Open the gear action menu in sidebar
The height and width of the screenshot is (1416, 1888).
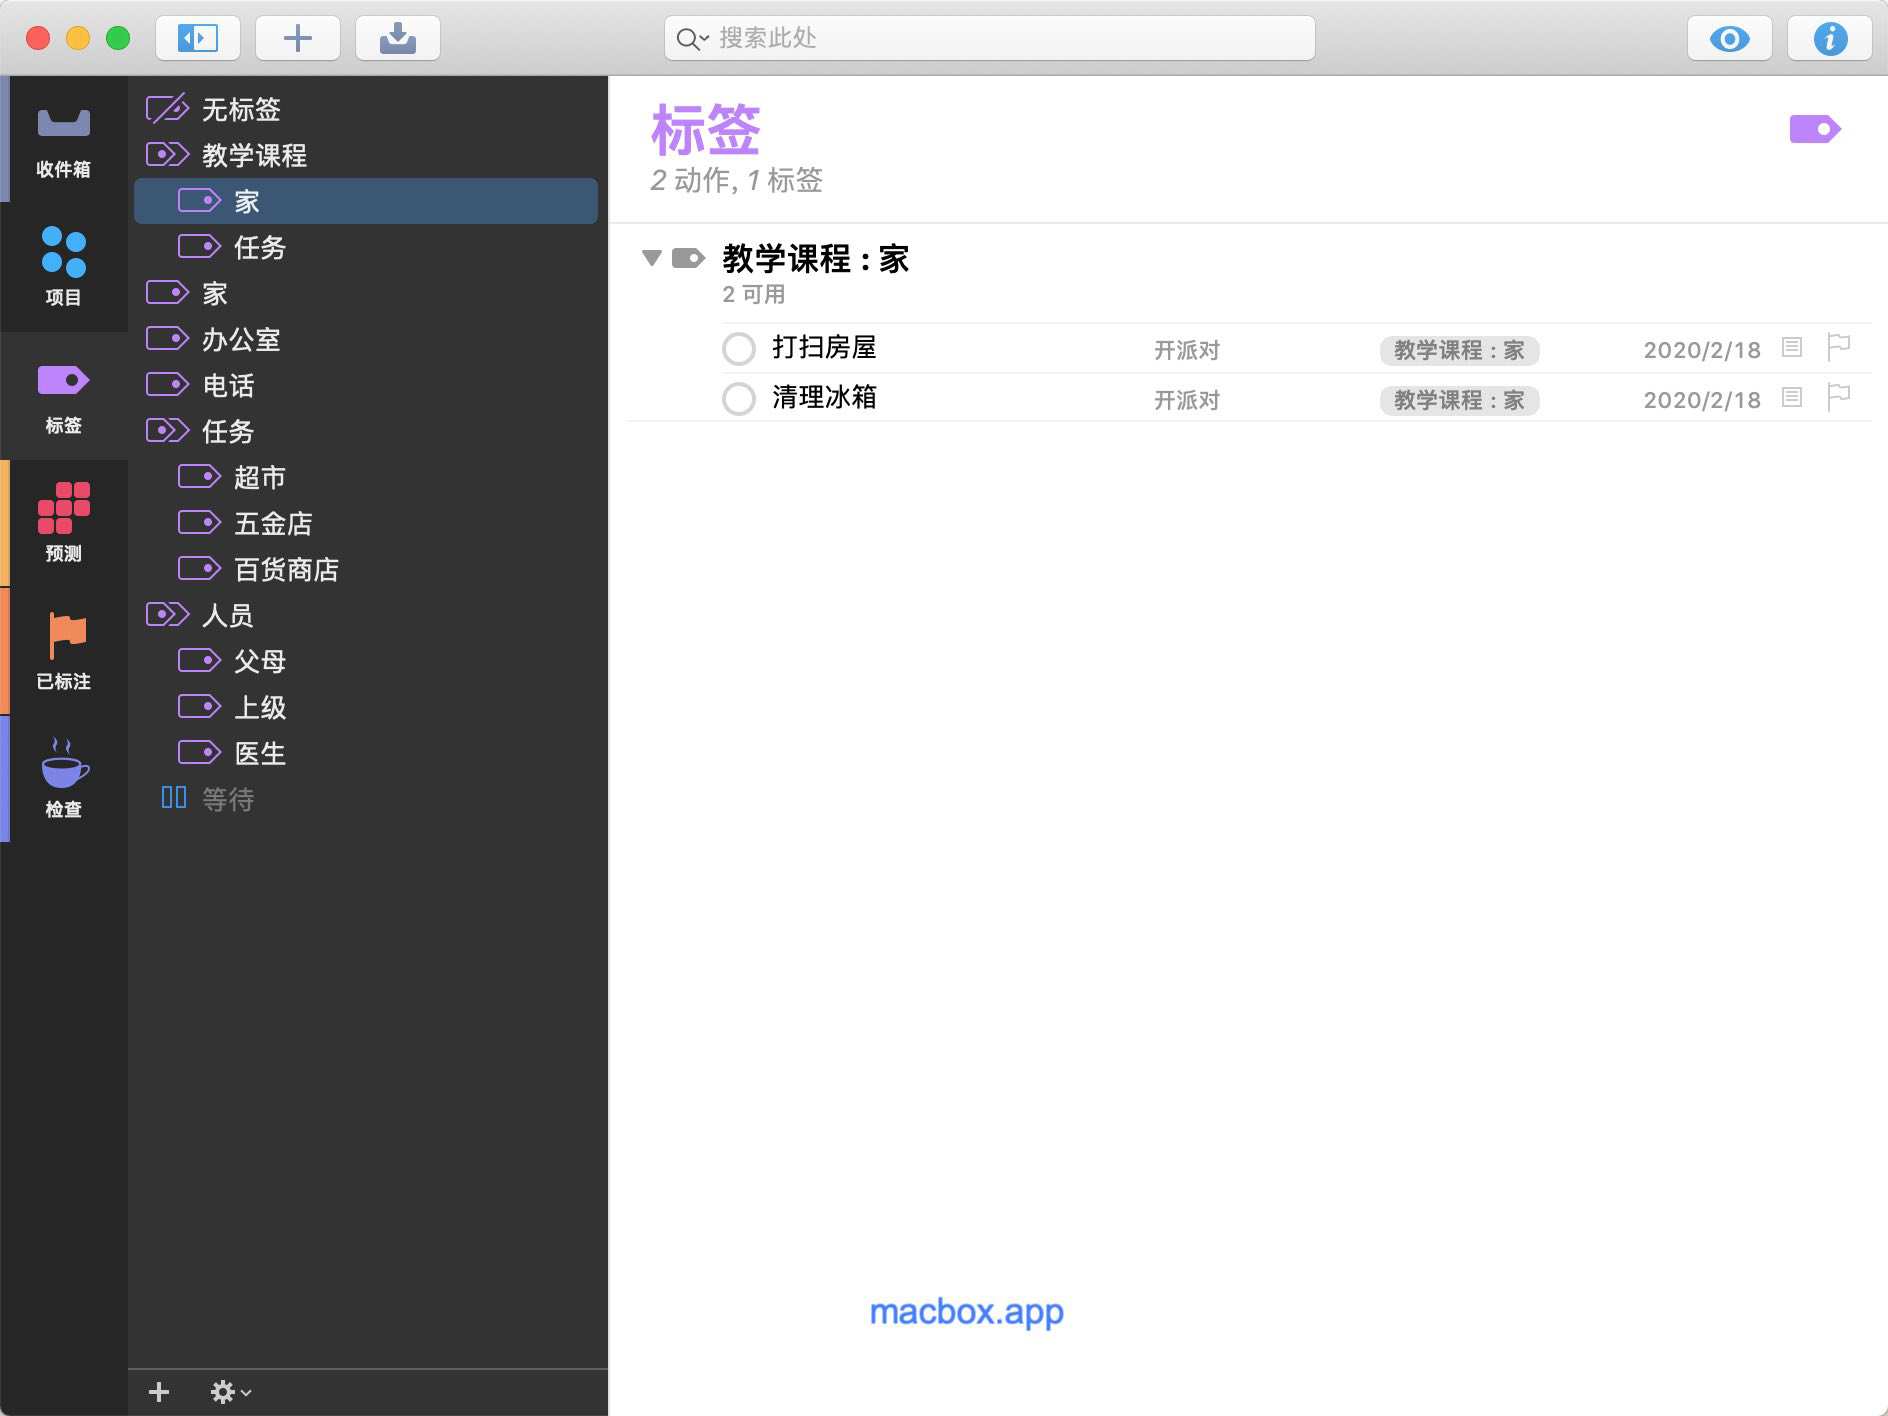230,1392
